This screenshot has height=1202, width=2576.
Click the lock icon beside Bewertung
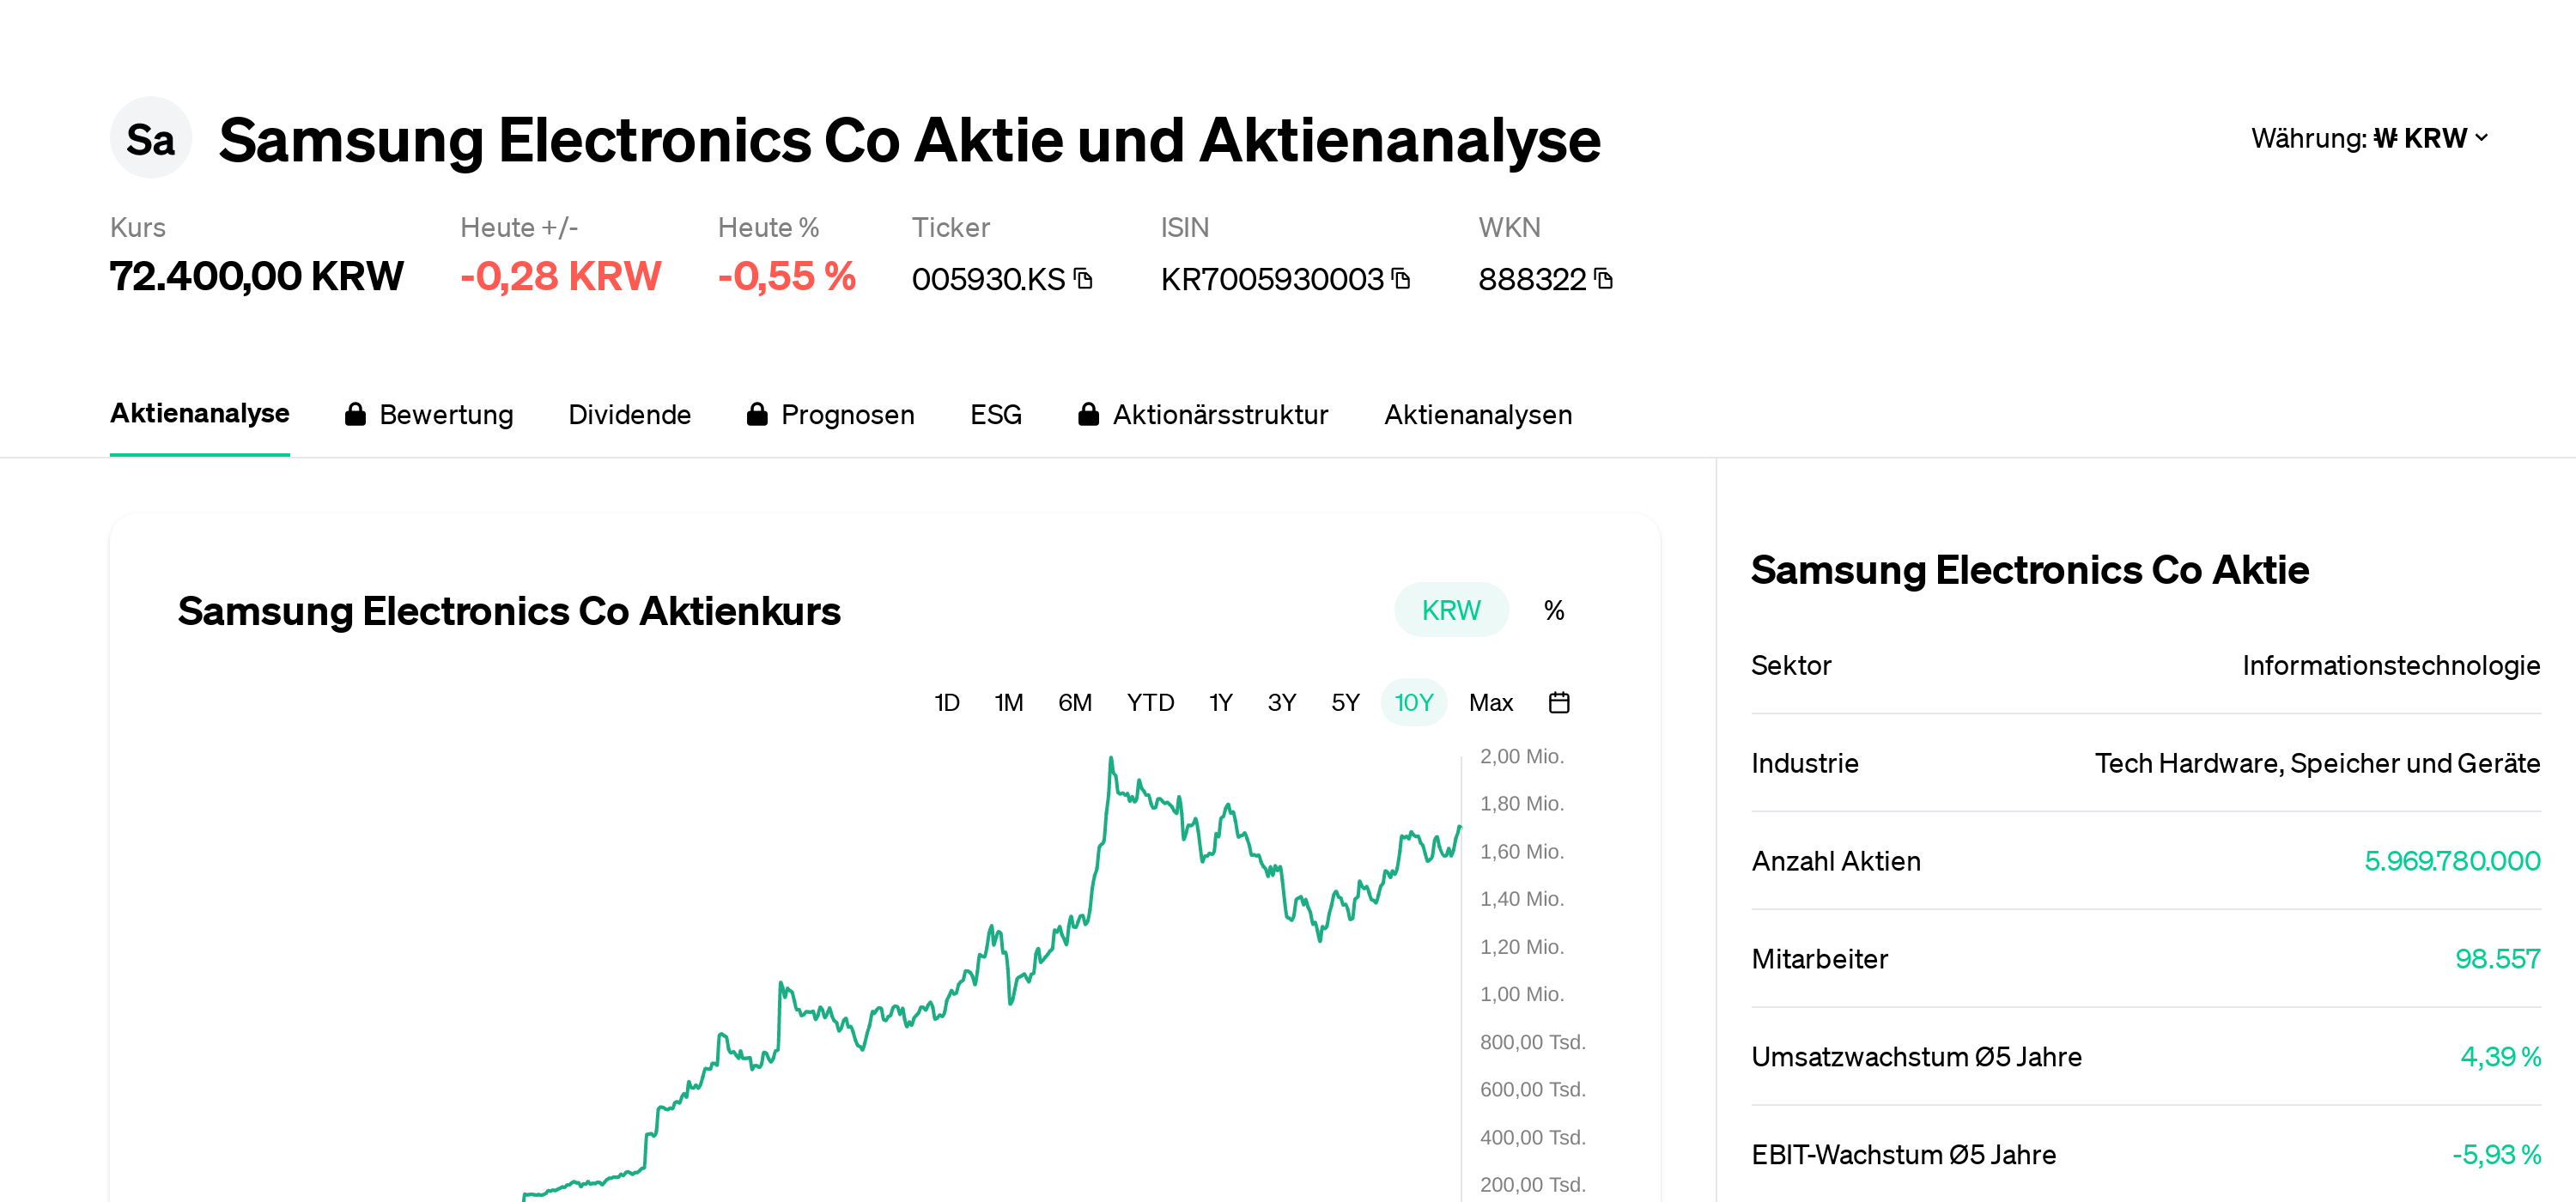(356, 413)
